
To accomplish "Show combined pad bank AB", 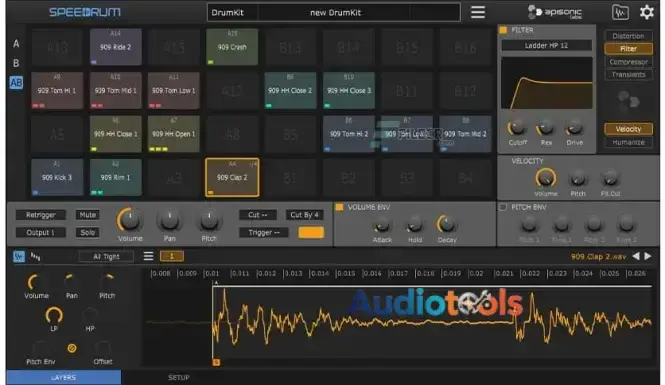I will (x=16, y=83).
